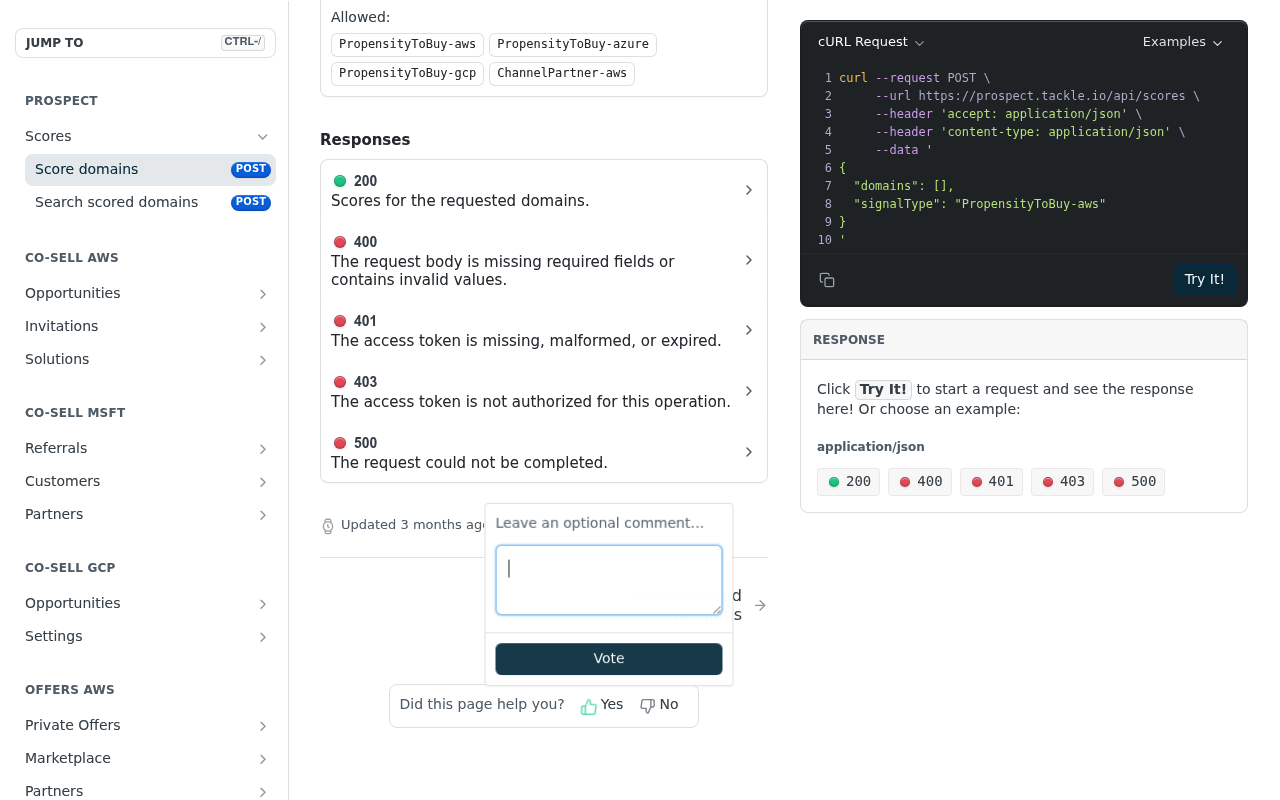The width and height of the screenshot is (1280, 800).
Task: Open the Examples dropdown
Action: tap(1182, 42)
